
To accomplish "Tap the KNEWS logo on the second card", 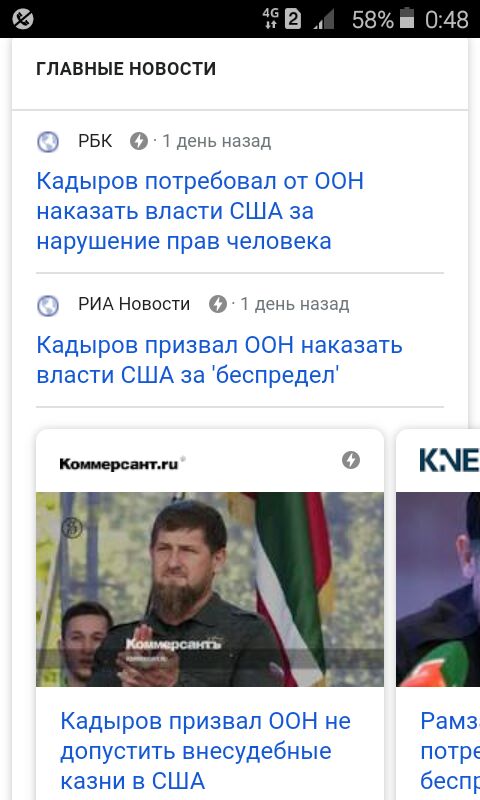I will [449, 460].
